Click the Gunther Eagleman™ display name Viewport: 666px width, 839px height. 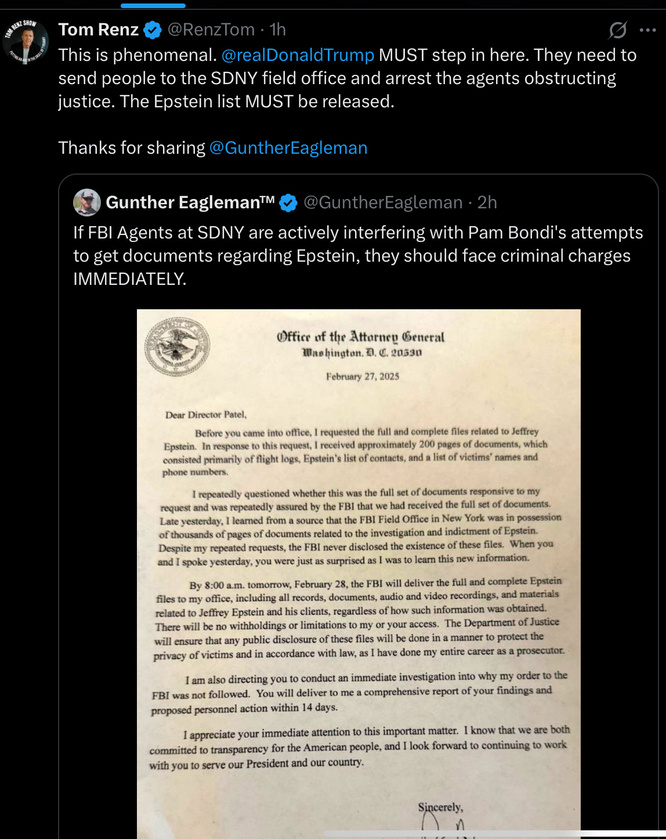click(189, 202)
